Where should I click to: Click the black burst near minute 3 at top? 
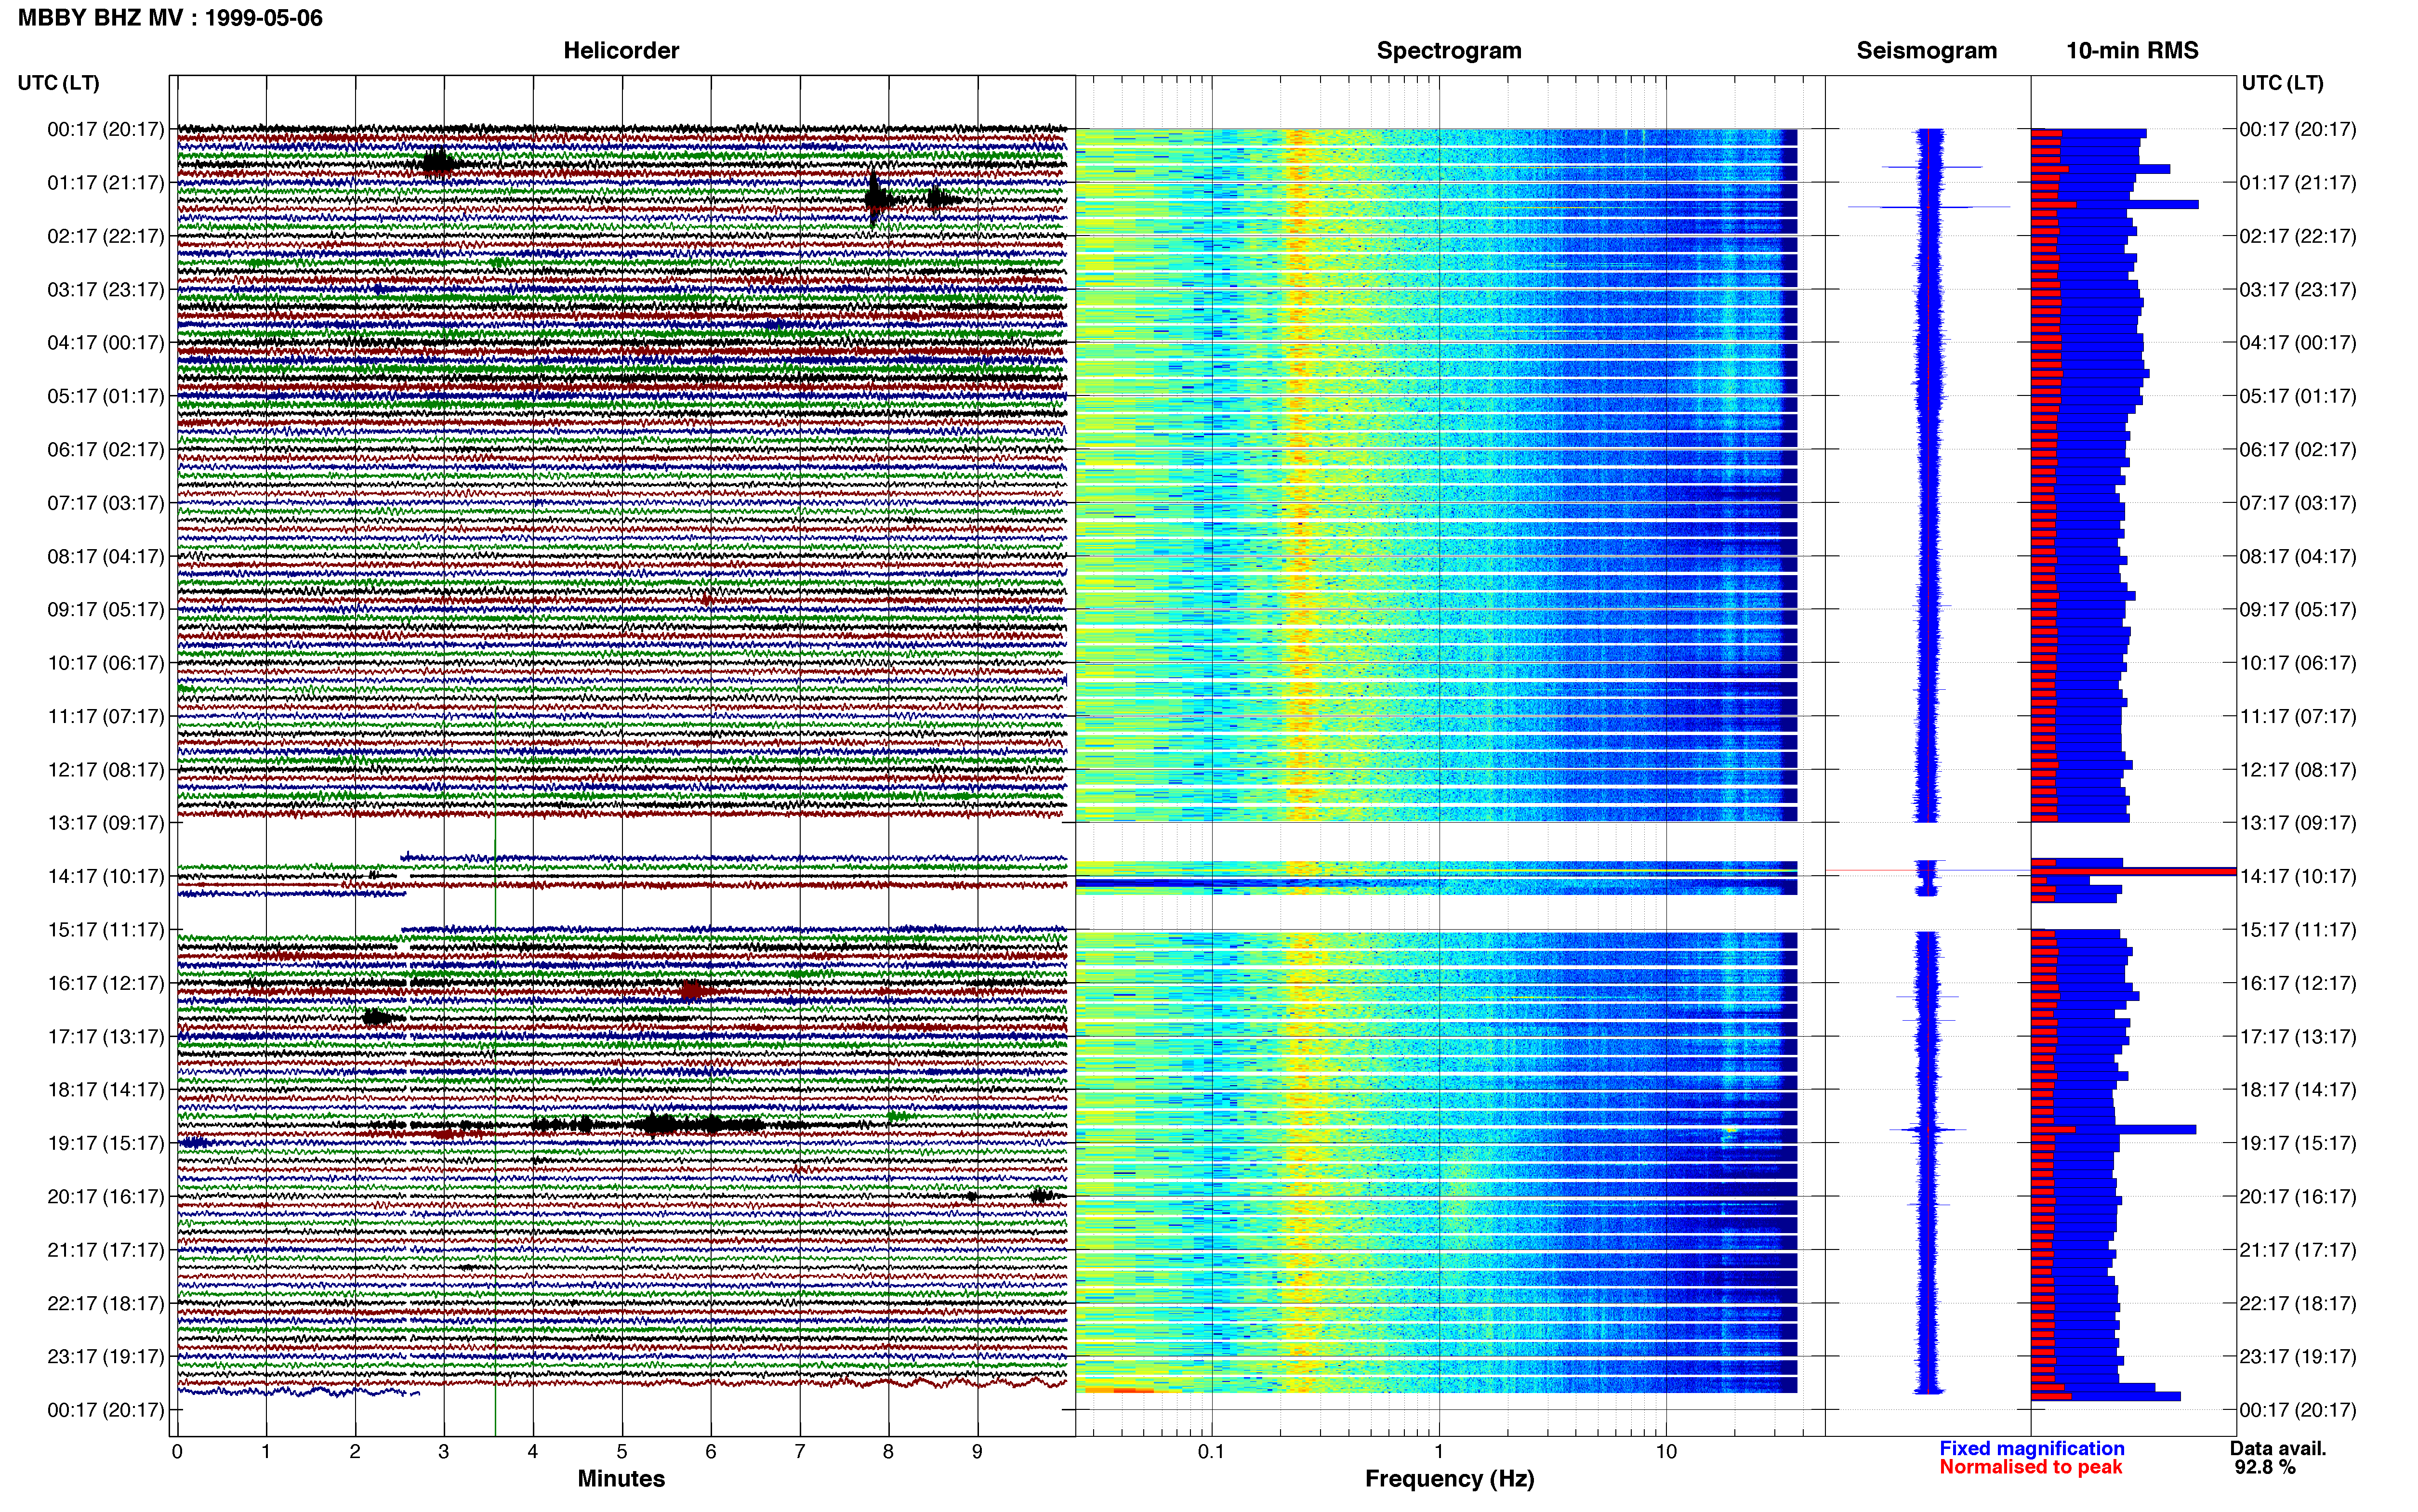(x=437, y=162)
